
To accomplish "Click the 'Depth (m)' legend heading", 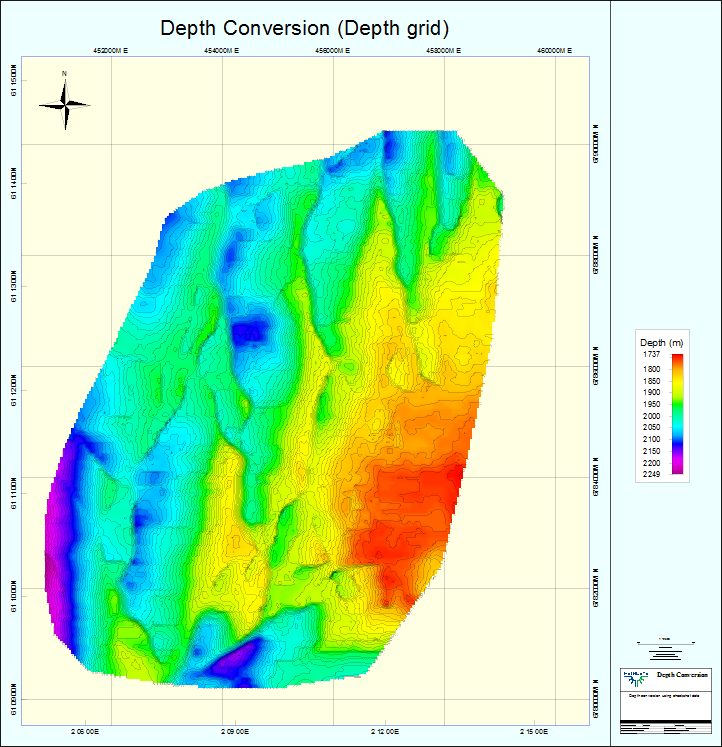I will tap(659, 343).
